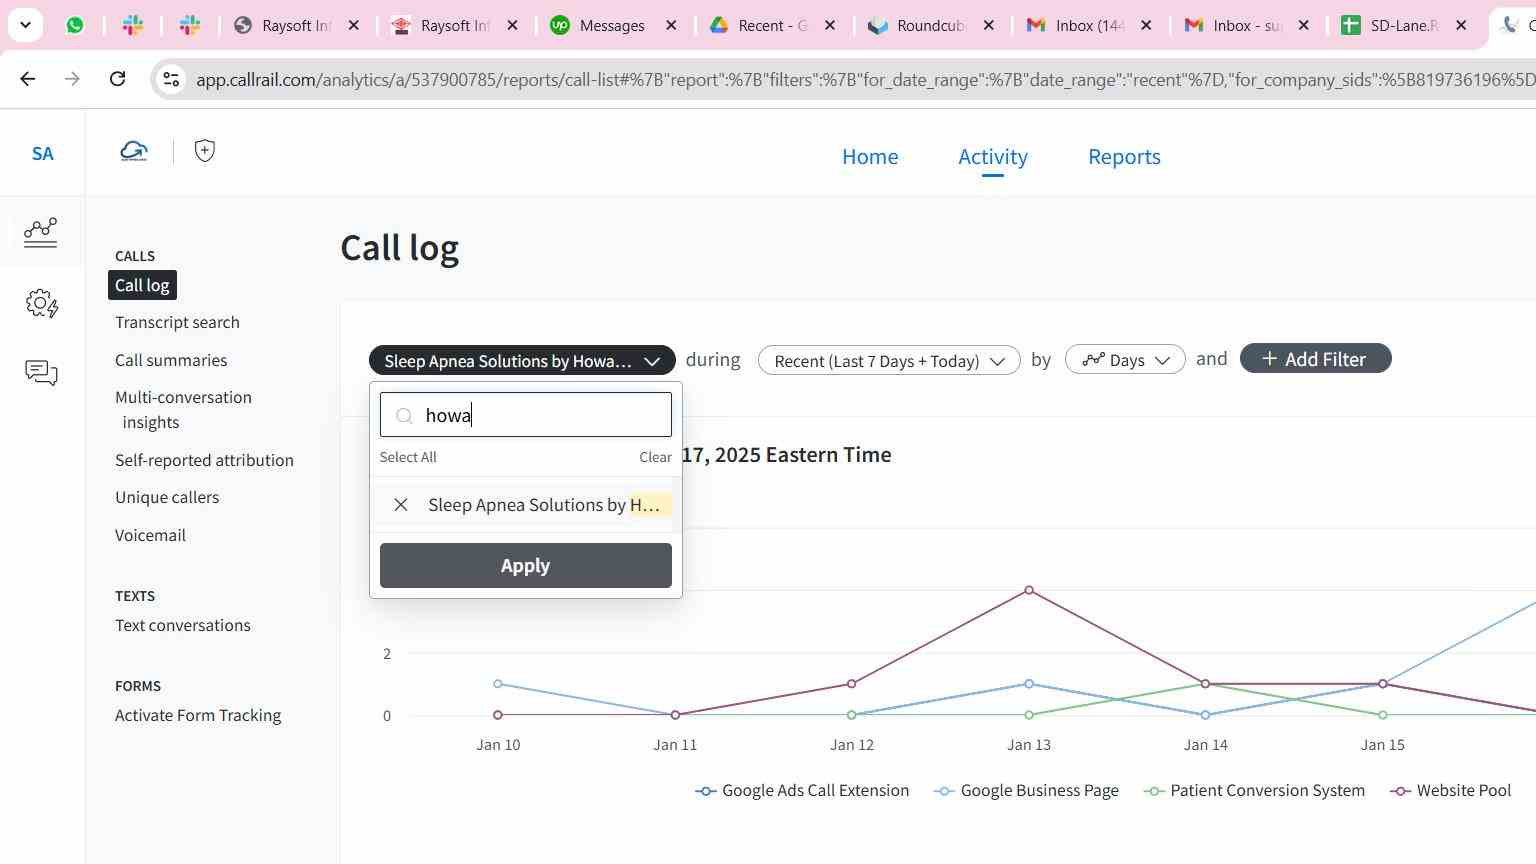Close the SD-Lane spreadsheet tab

(x=1461, y=25)
